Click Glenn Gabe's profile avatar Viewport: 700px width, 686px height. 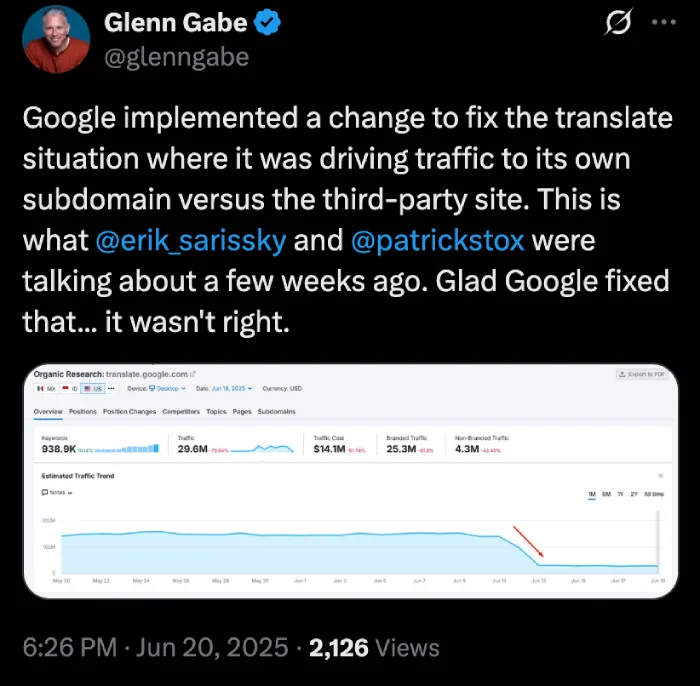pyautogui.click(x=56, y=39)
